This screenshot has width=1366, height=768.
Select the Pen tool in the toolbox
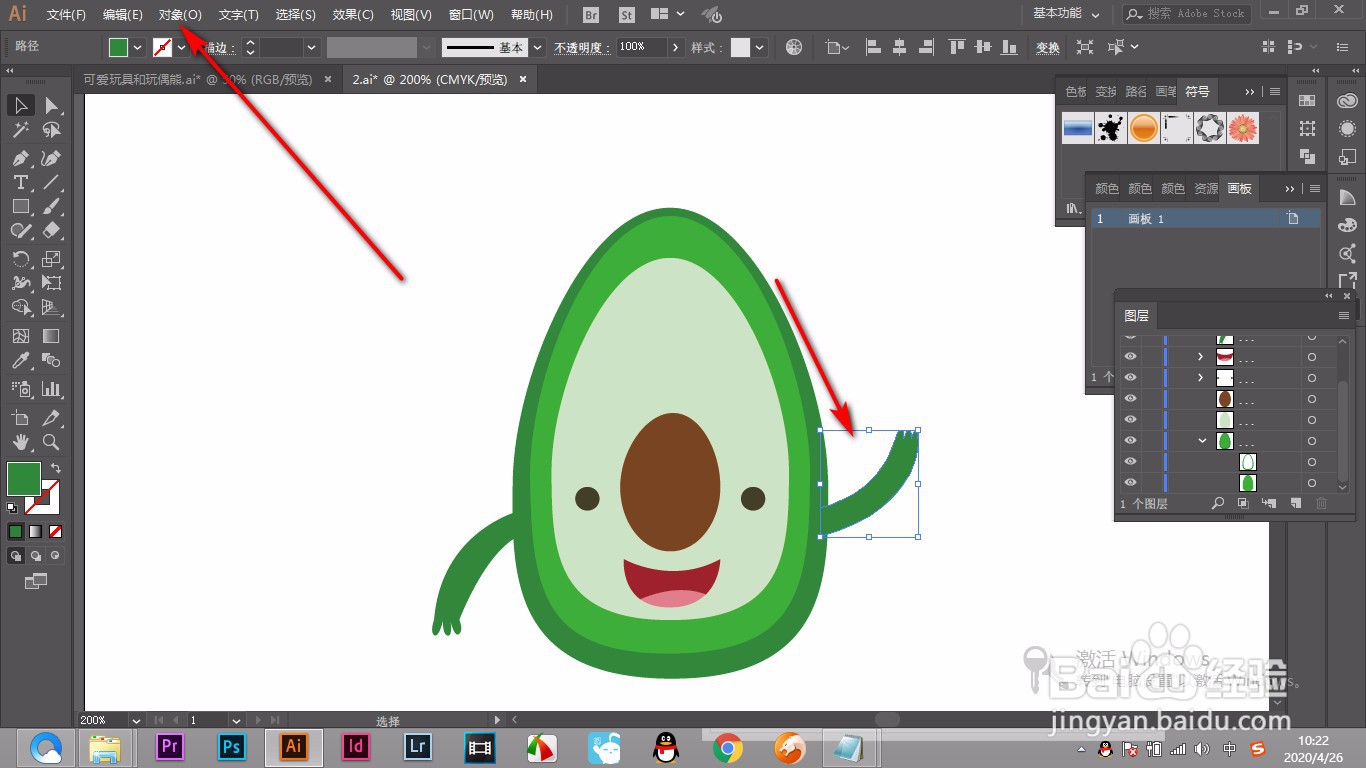point(20,158)
